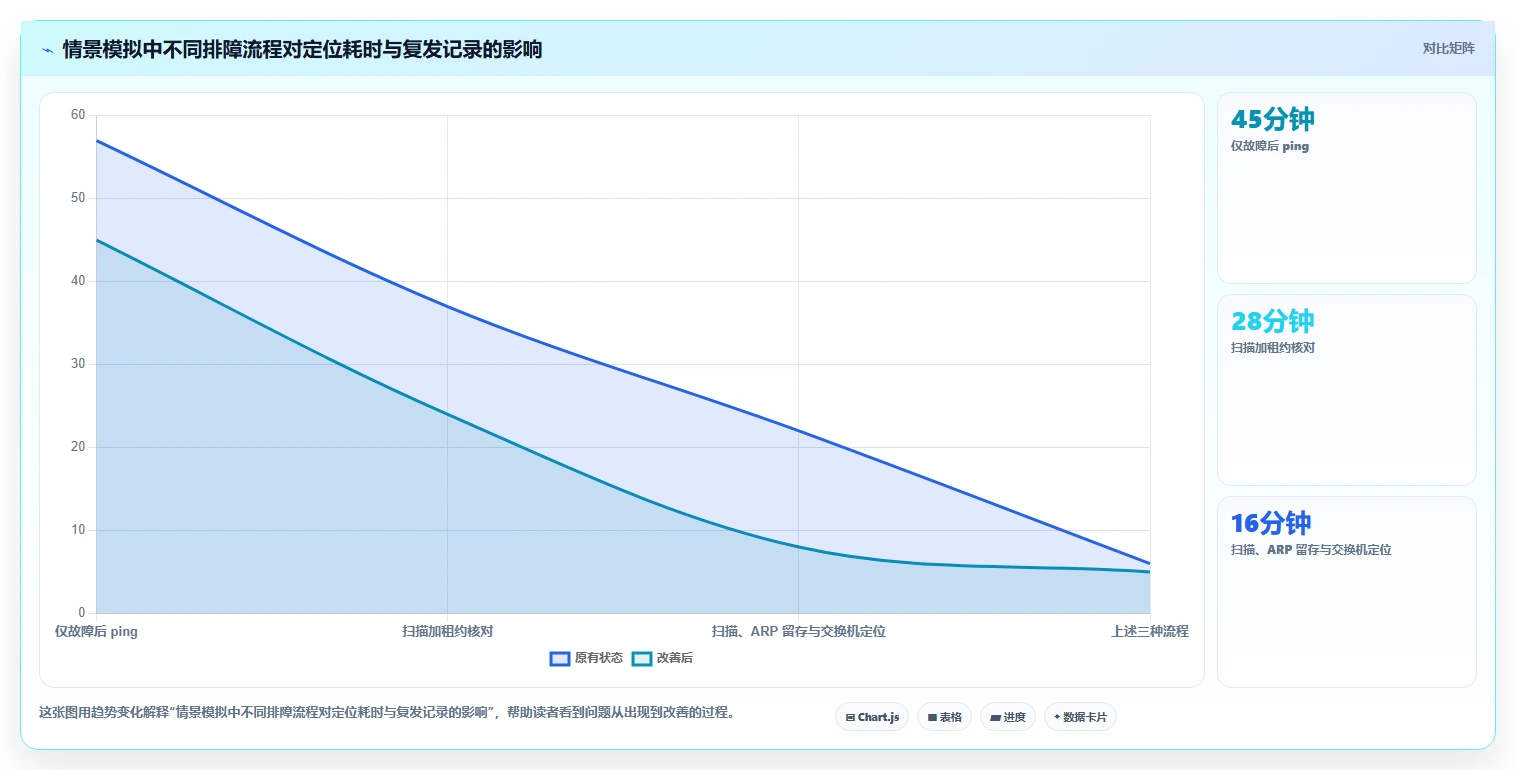This screenshot has height=770, width=1516.
Task: Click the x-axis label 扫描、ARP 留存与交换机定位
Action: pyautogui.click(x=798, y=631)
